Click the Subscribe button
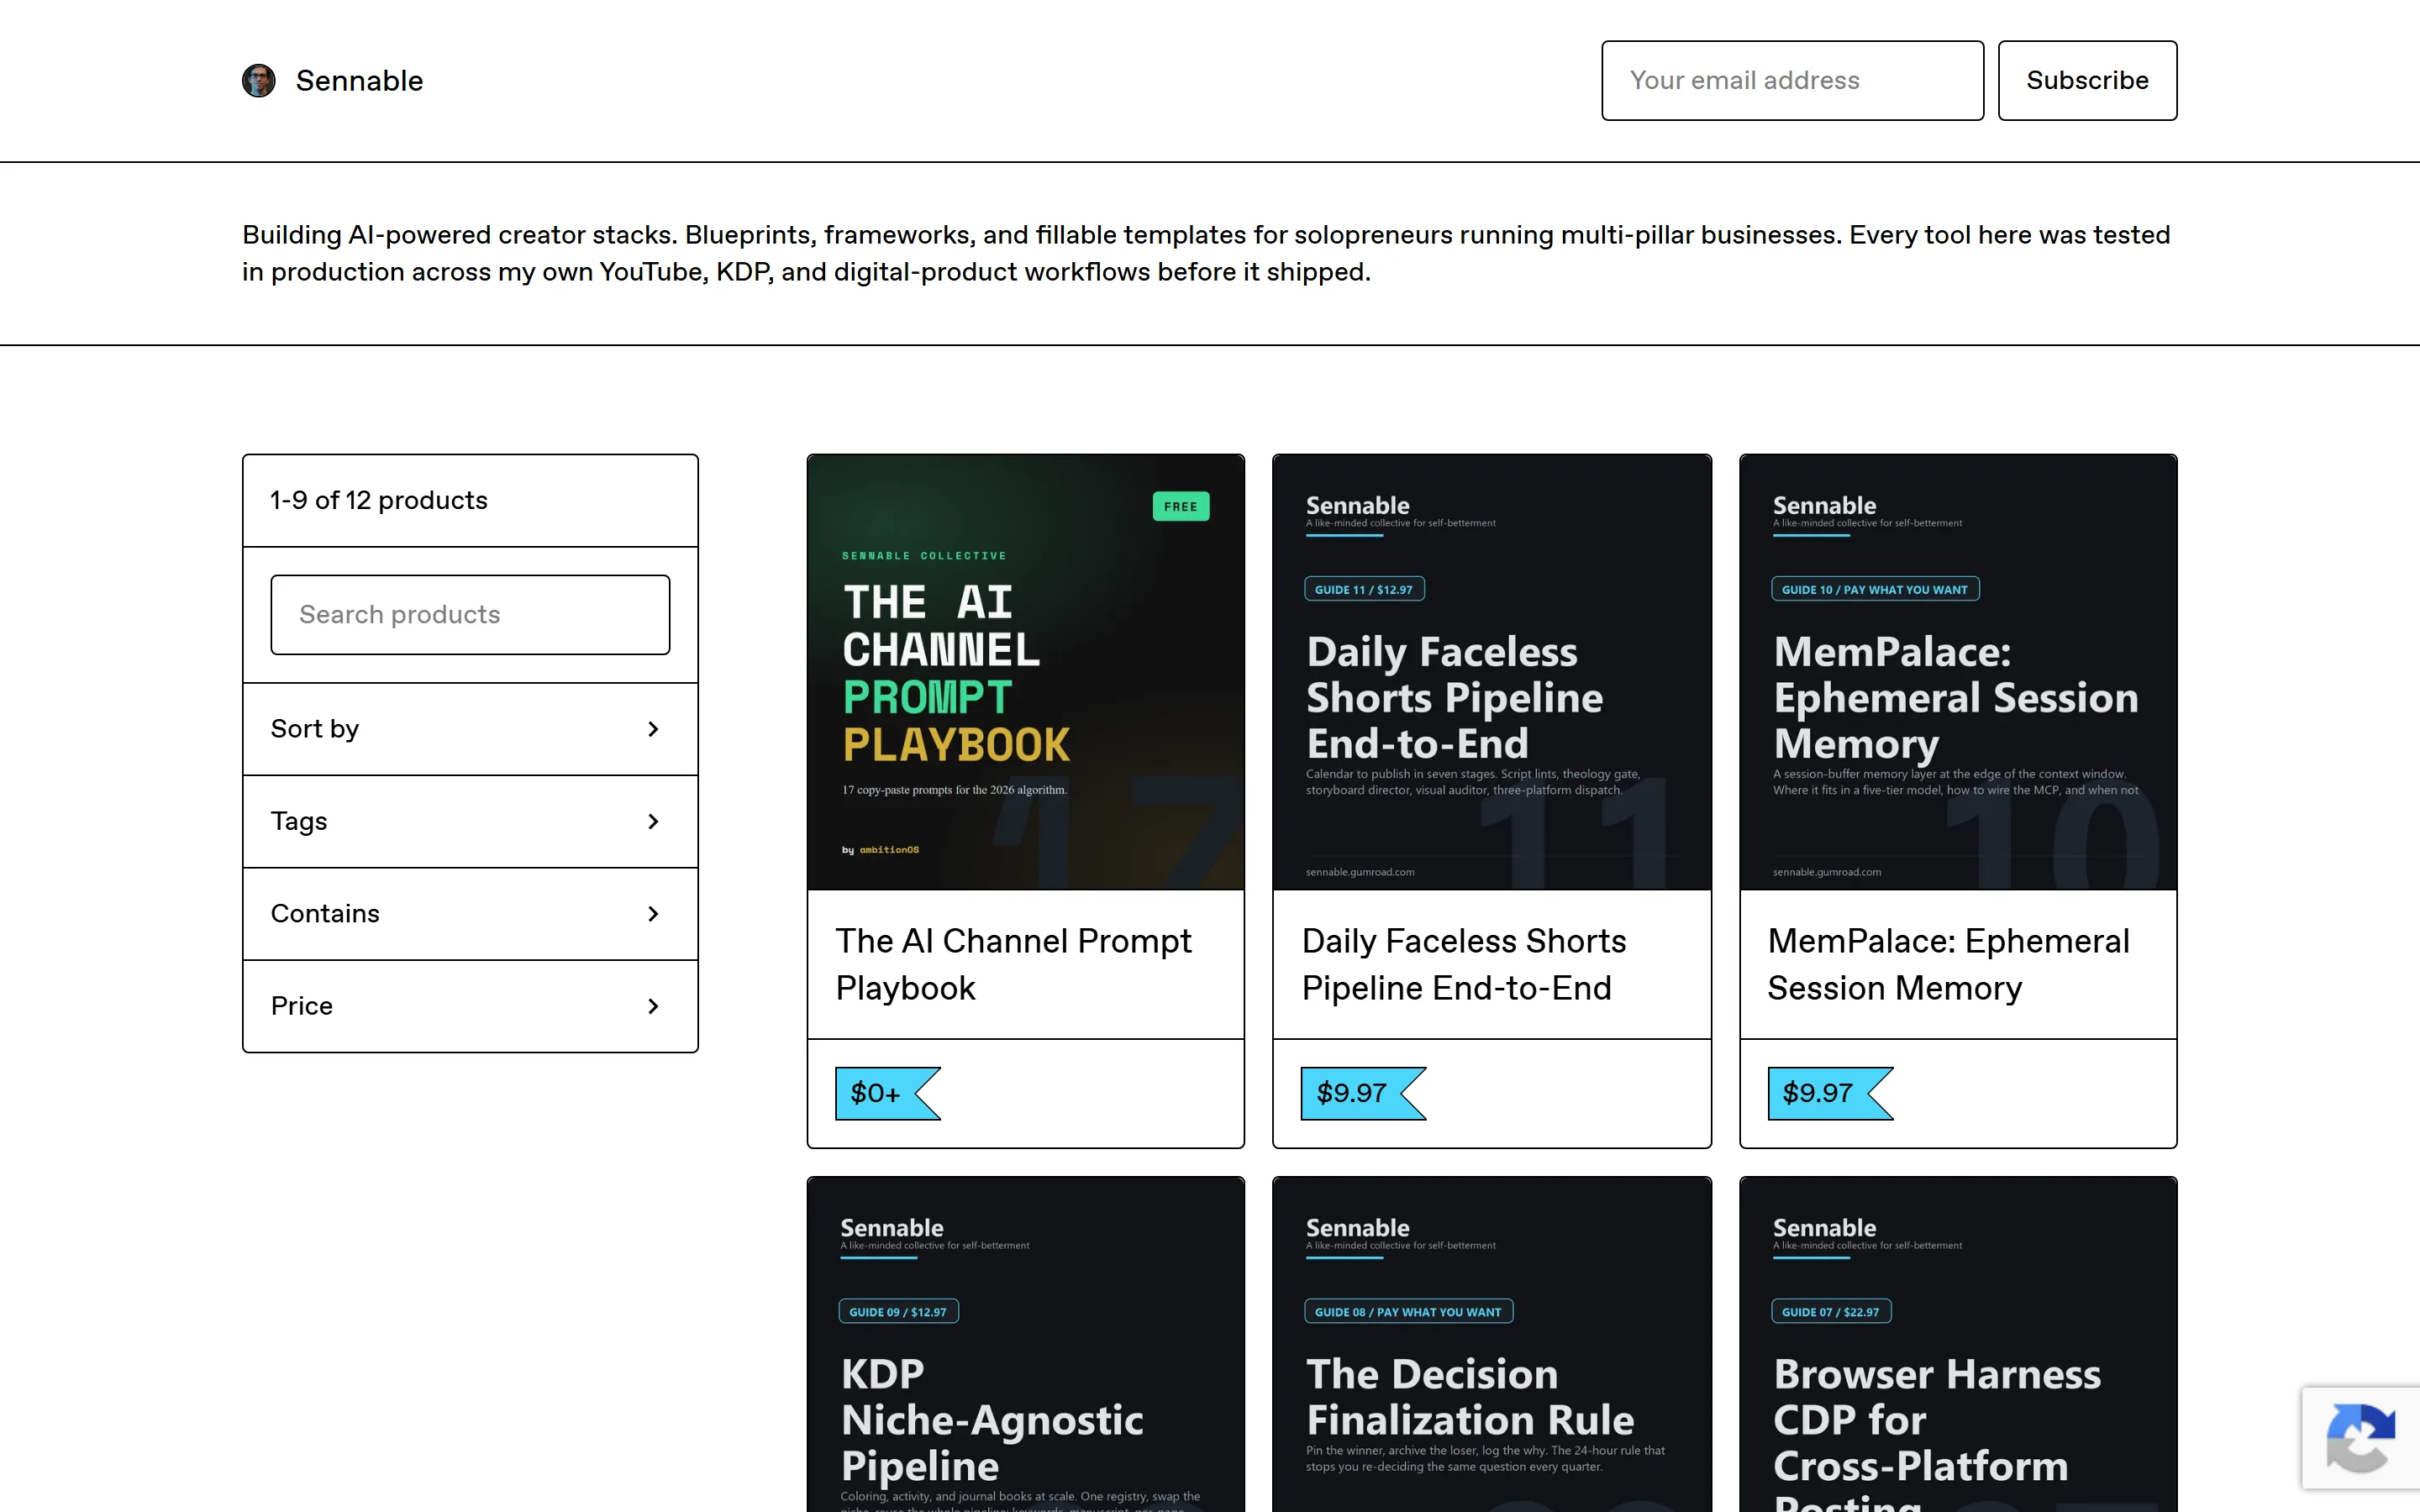The width and height of the screenshot is (2420, 1512). tap(2087, 81)
